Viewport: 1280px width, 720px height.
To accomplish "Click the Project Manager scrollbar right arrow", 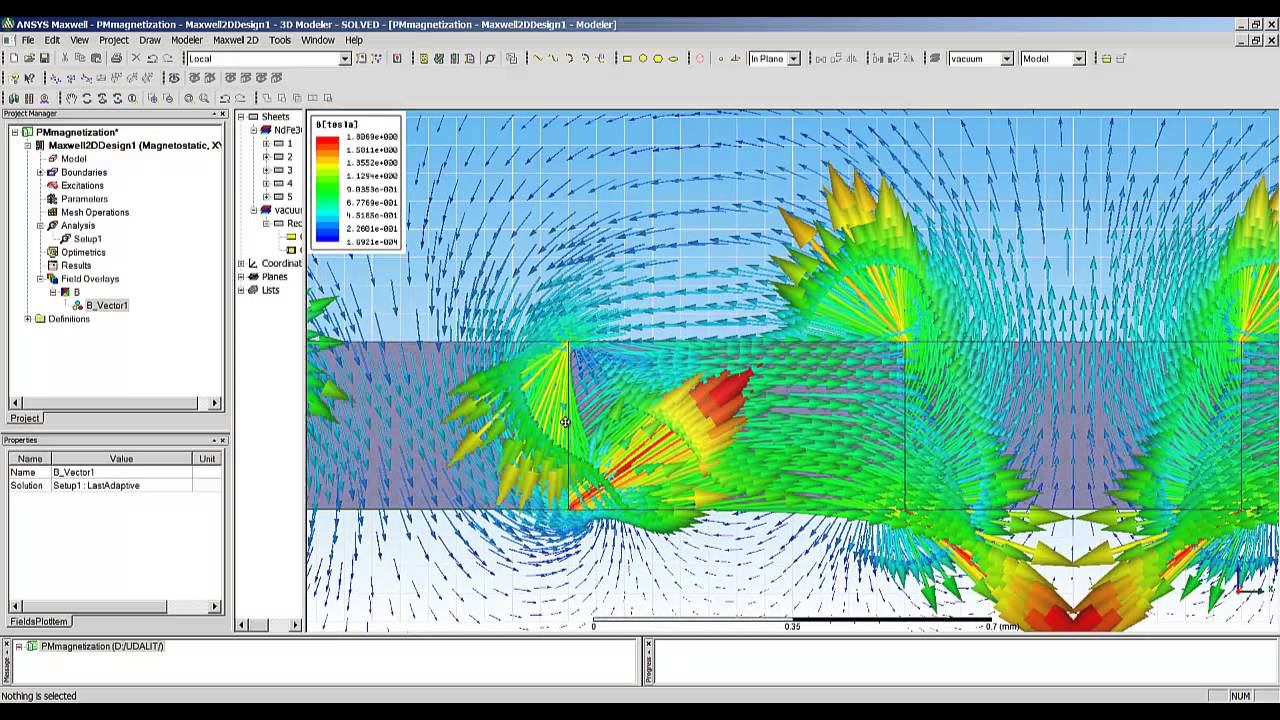I will (214, 404).
